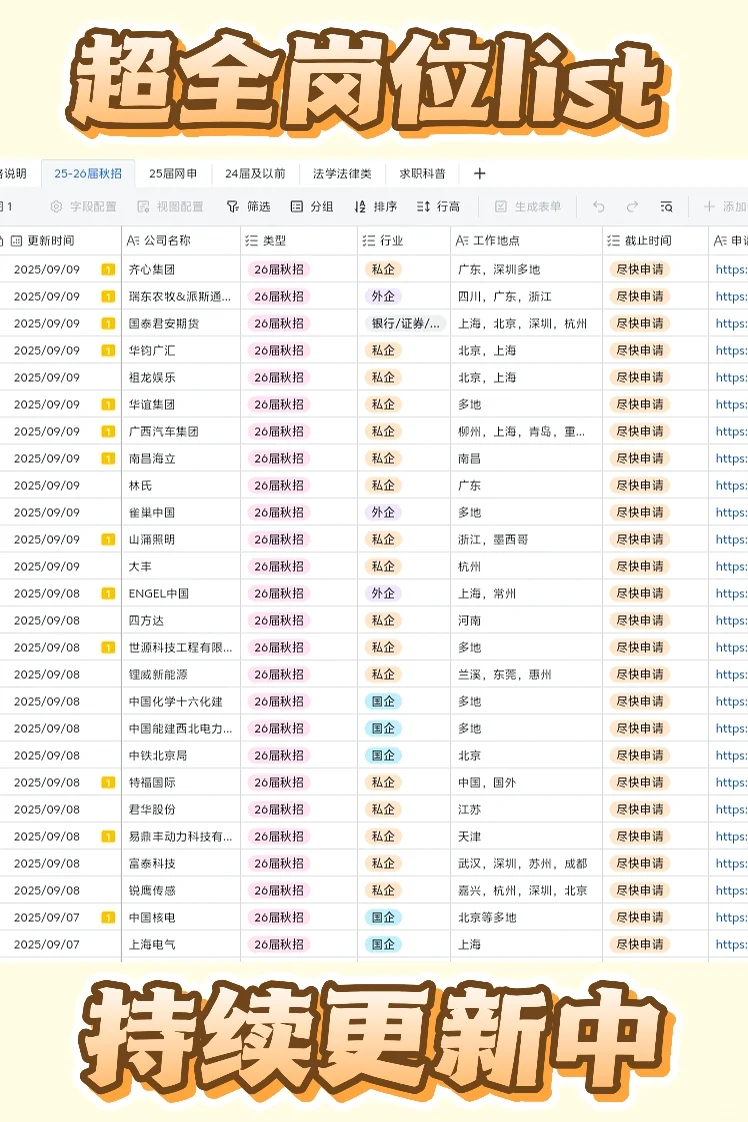The width and height of the screenshot is (748, 1122).
Task: Select the 法学法律类 tab
Action: pos(342,174)
